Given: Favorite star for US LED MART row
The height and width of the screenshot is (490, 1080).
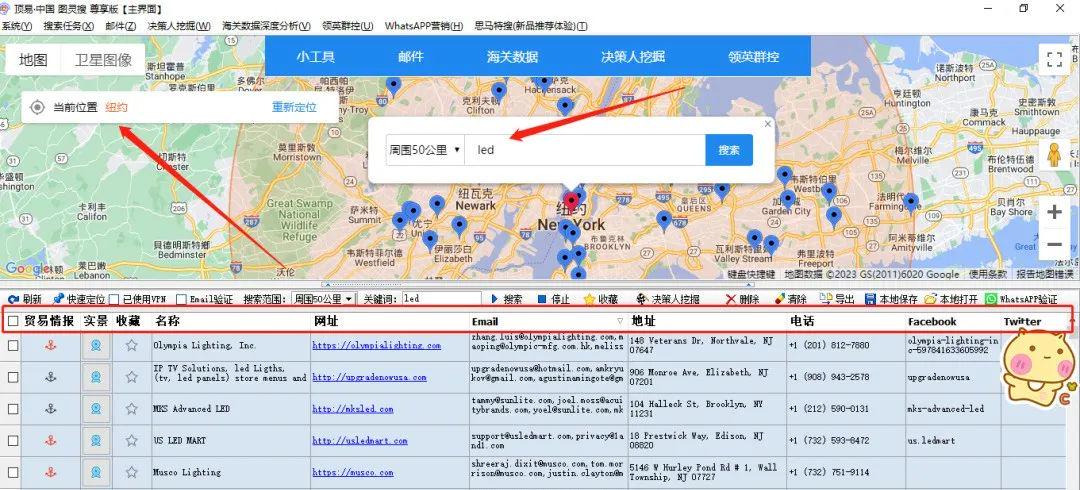Looking at the screenshot, I should coord(132,440).
